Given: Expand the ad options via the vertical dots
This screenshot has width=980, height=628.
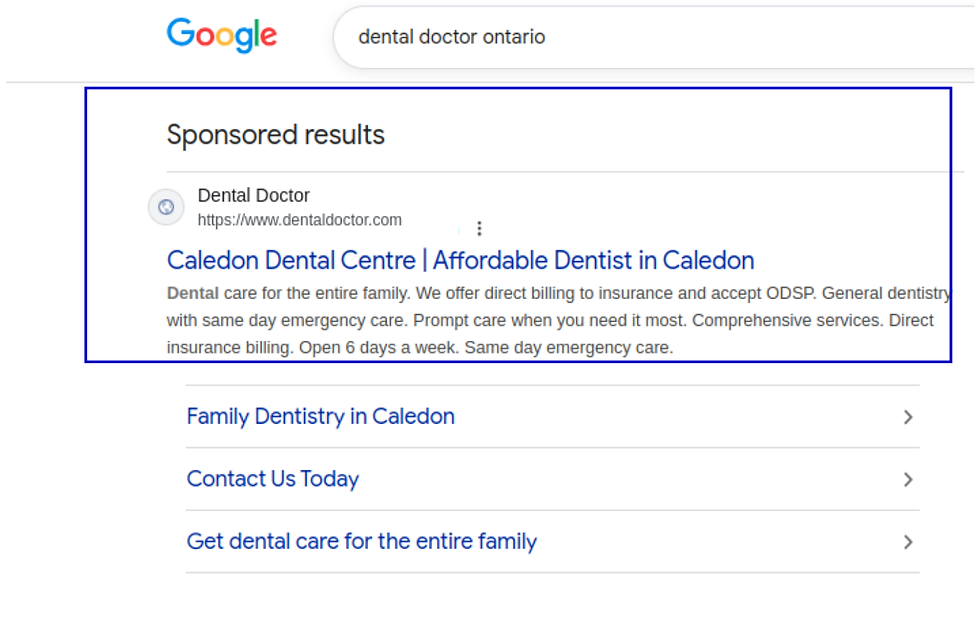Looking at the screenshot, I should tap(480, 228).
